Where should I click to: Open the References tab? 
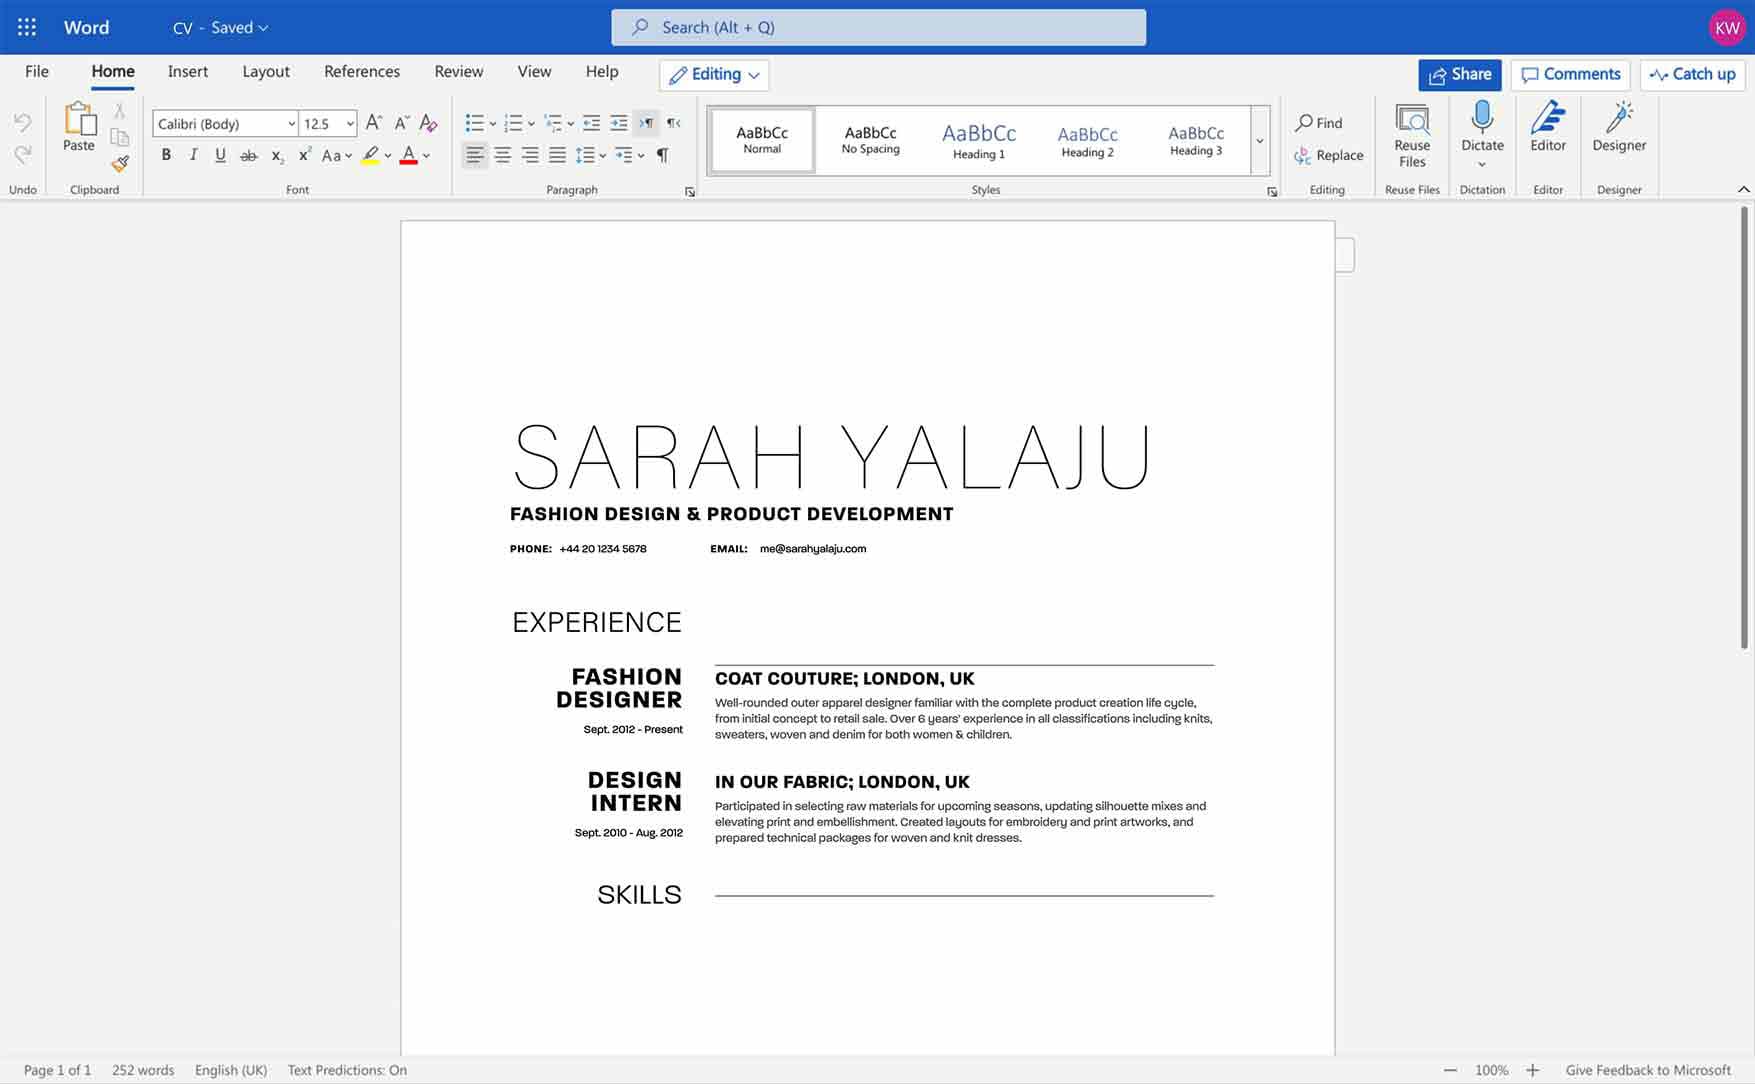362,72
